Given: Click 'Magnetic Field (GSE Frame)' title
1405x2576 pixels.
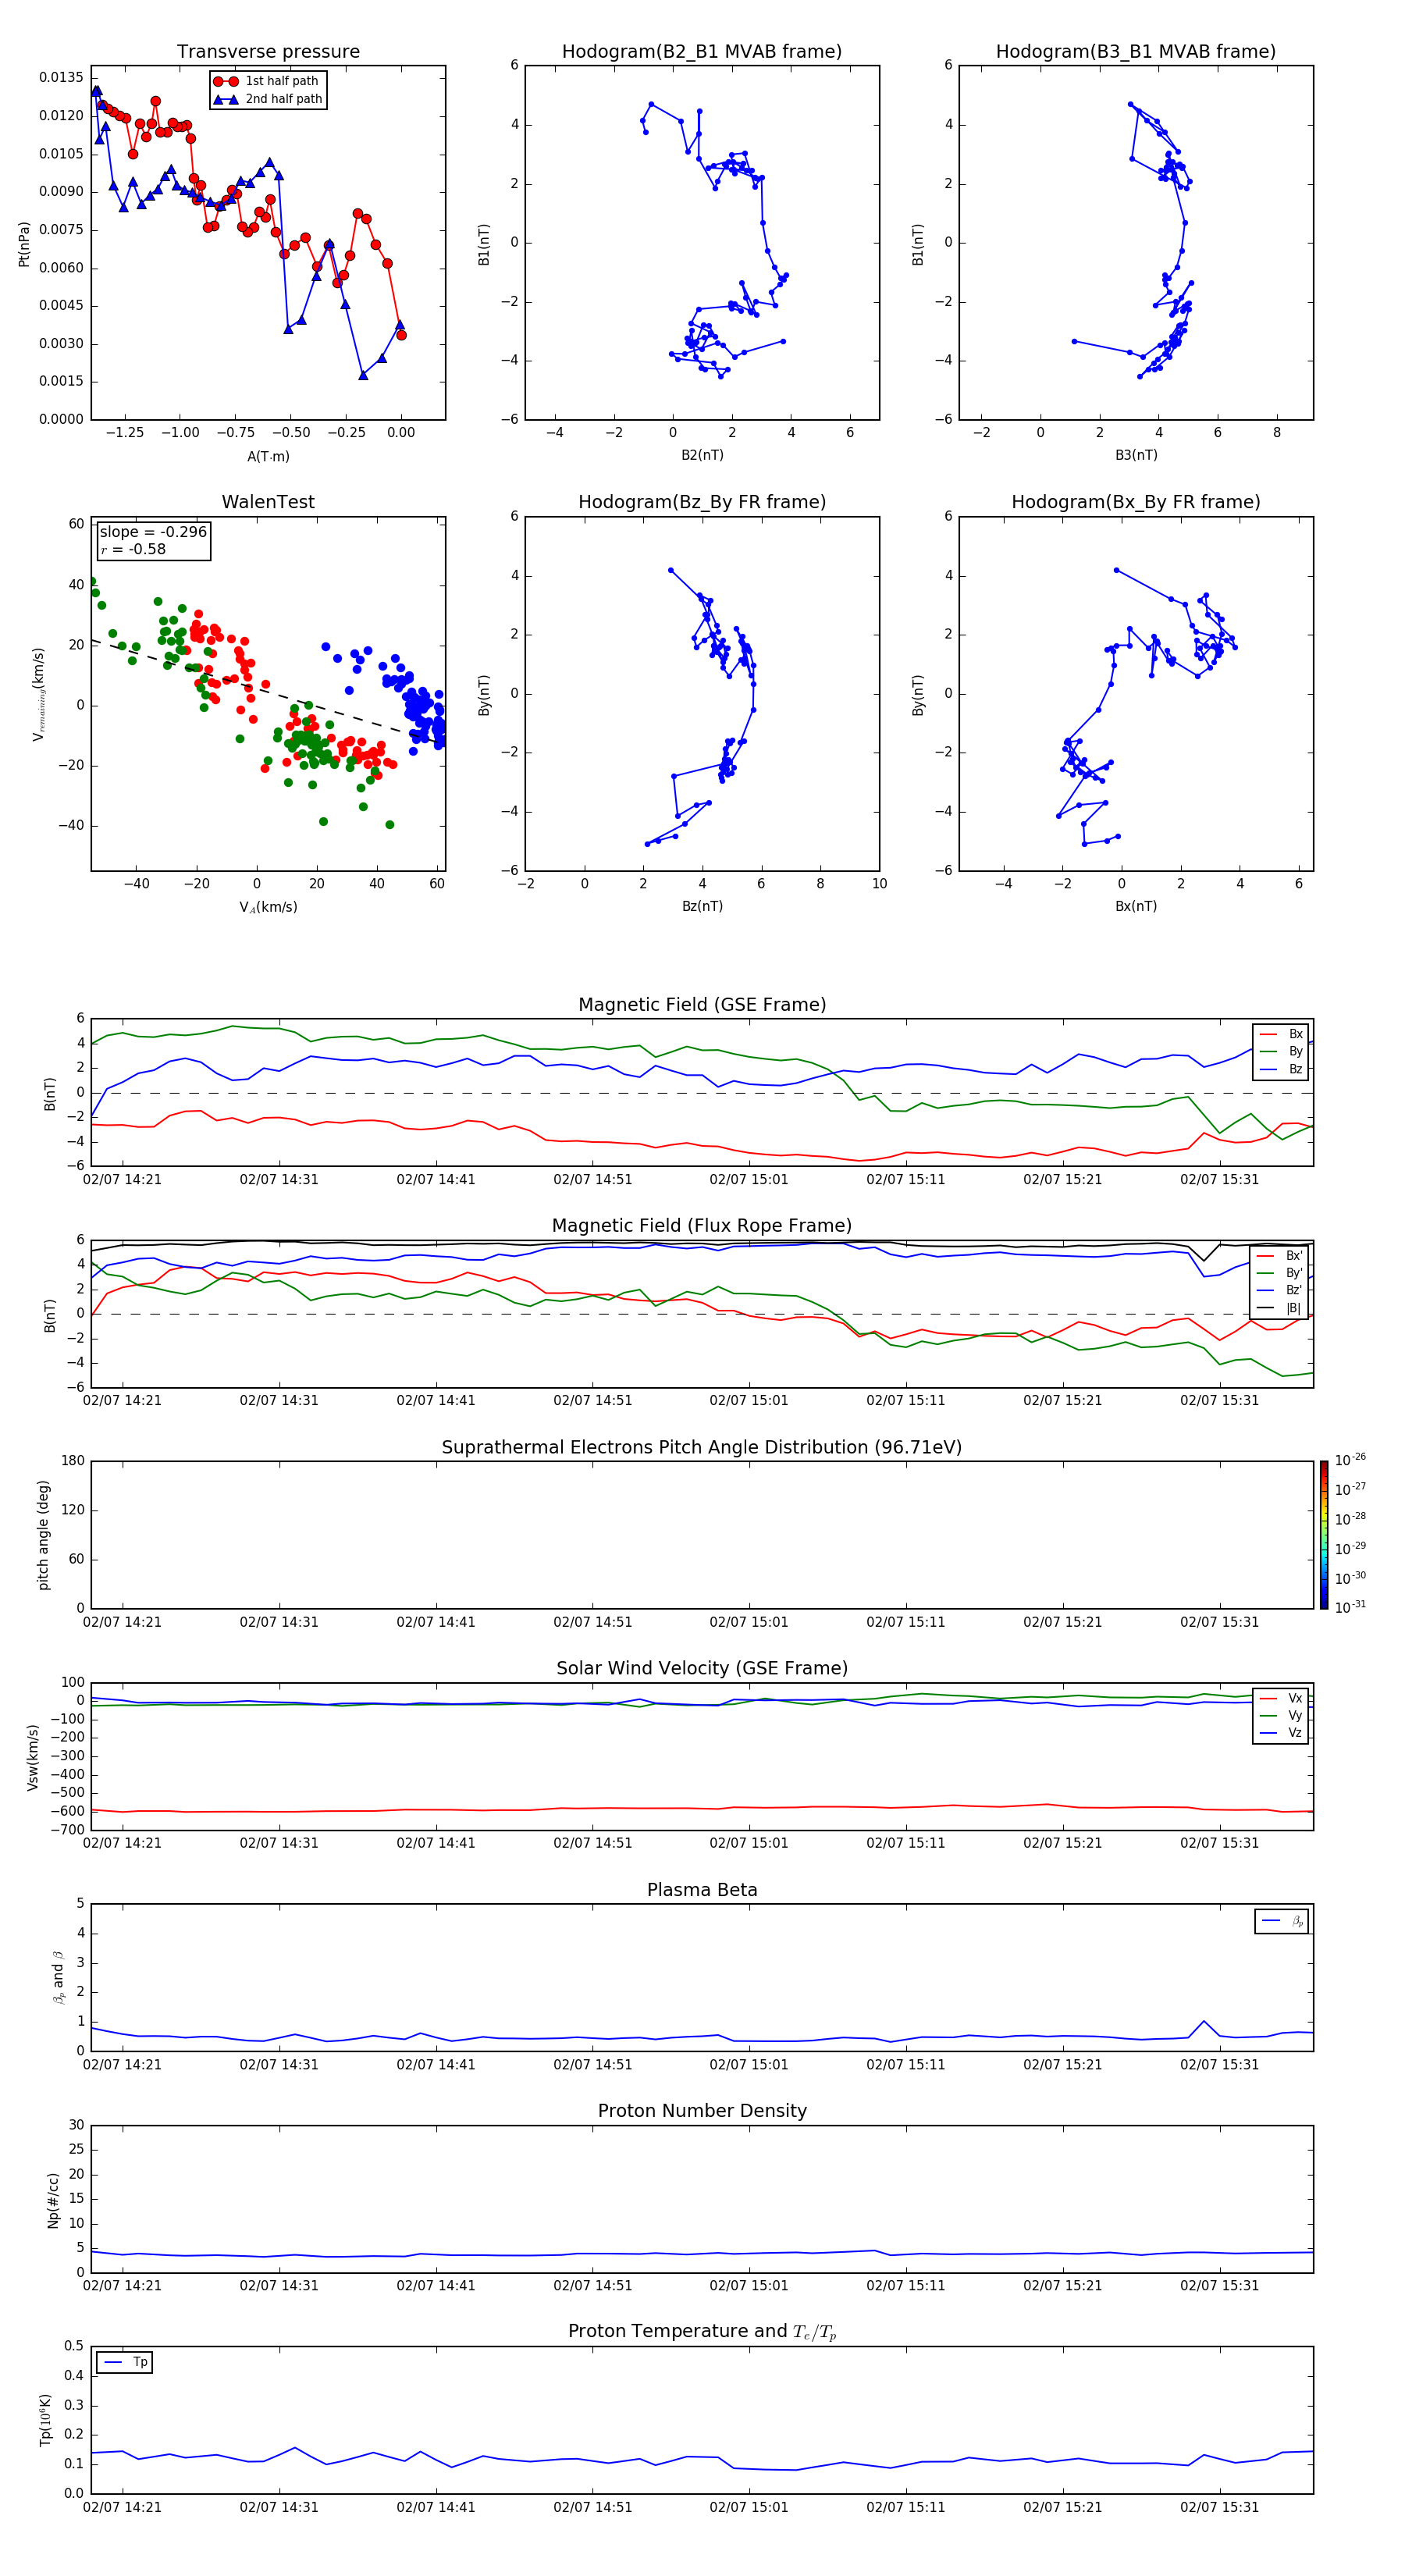Looking at the screenshot, I should 702,1005.
